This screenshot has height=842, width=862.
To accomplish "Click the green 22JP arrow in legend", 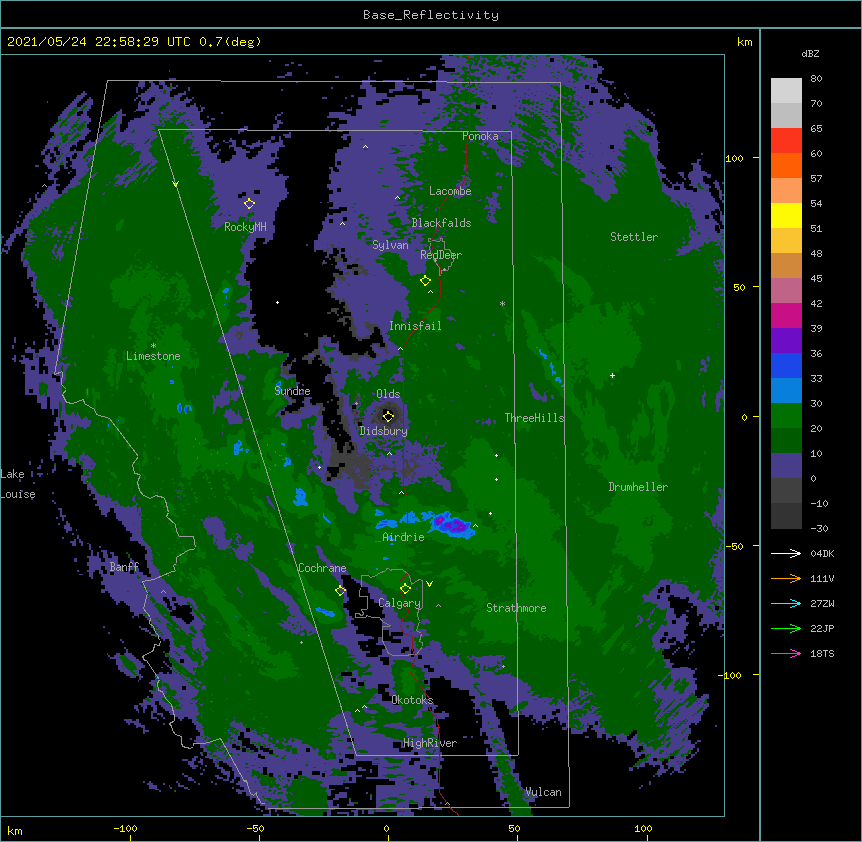I will click(786, 628).
